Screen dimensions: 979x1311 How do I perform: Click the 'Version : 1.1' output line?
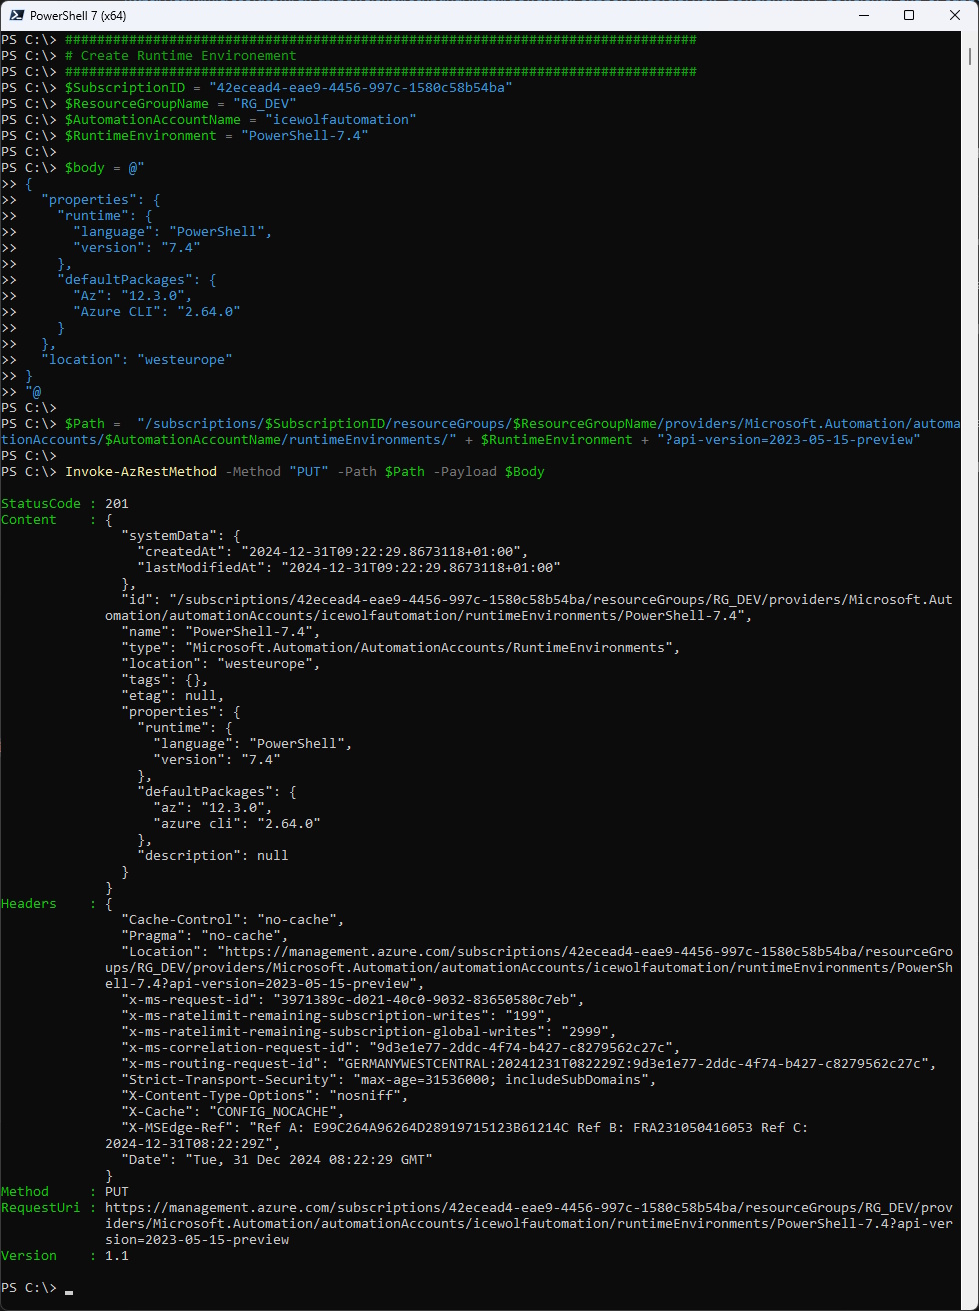[x=65, y=1256]
